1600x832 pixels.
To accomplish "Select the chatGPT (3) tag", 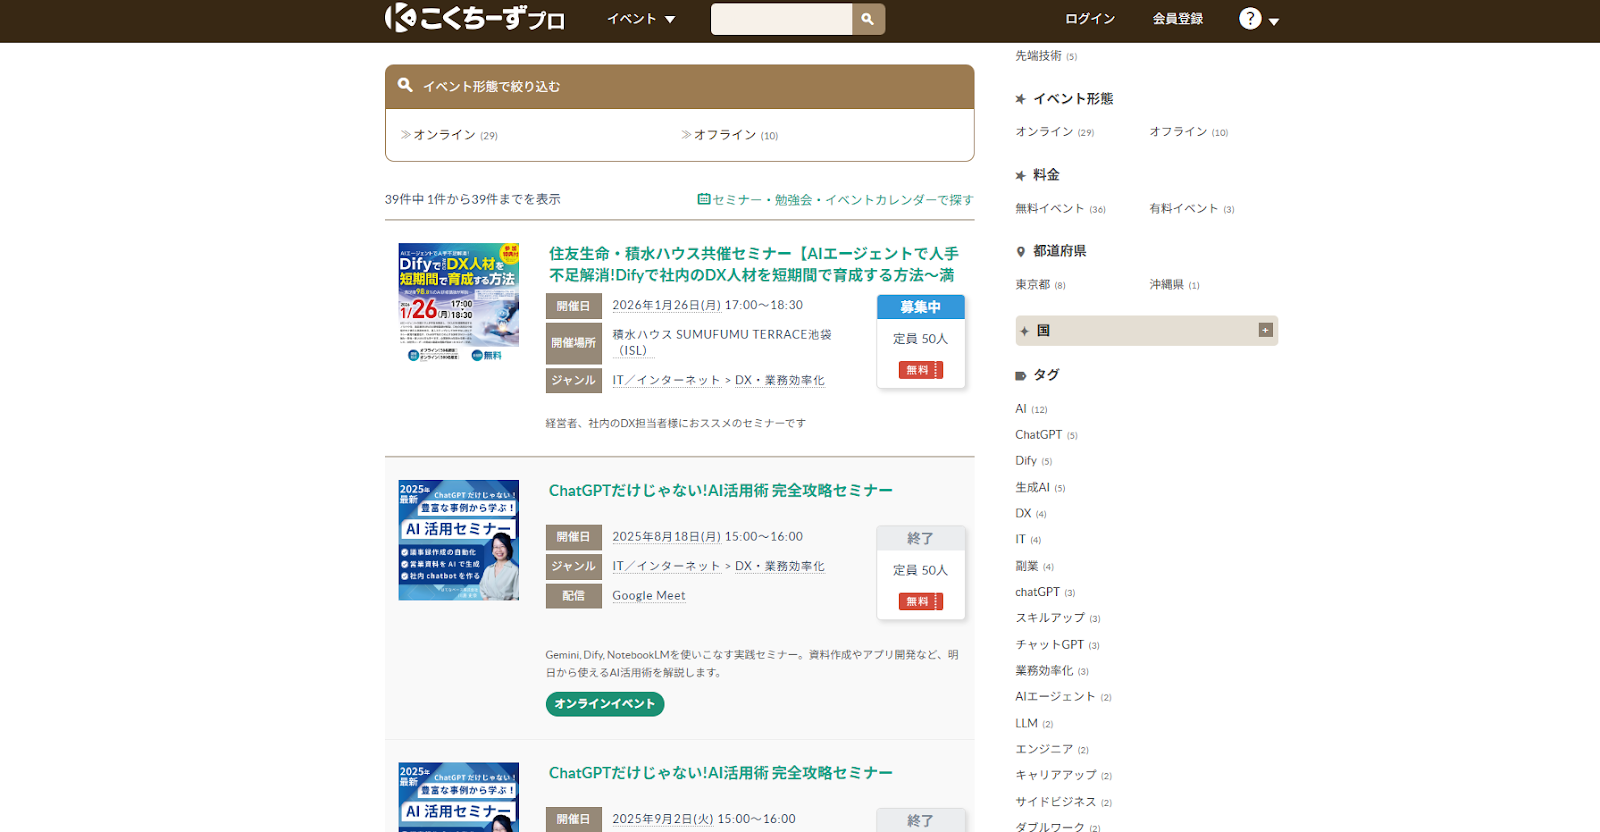I will point(1045,592).
